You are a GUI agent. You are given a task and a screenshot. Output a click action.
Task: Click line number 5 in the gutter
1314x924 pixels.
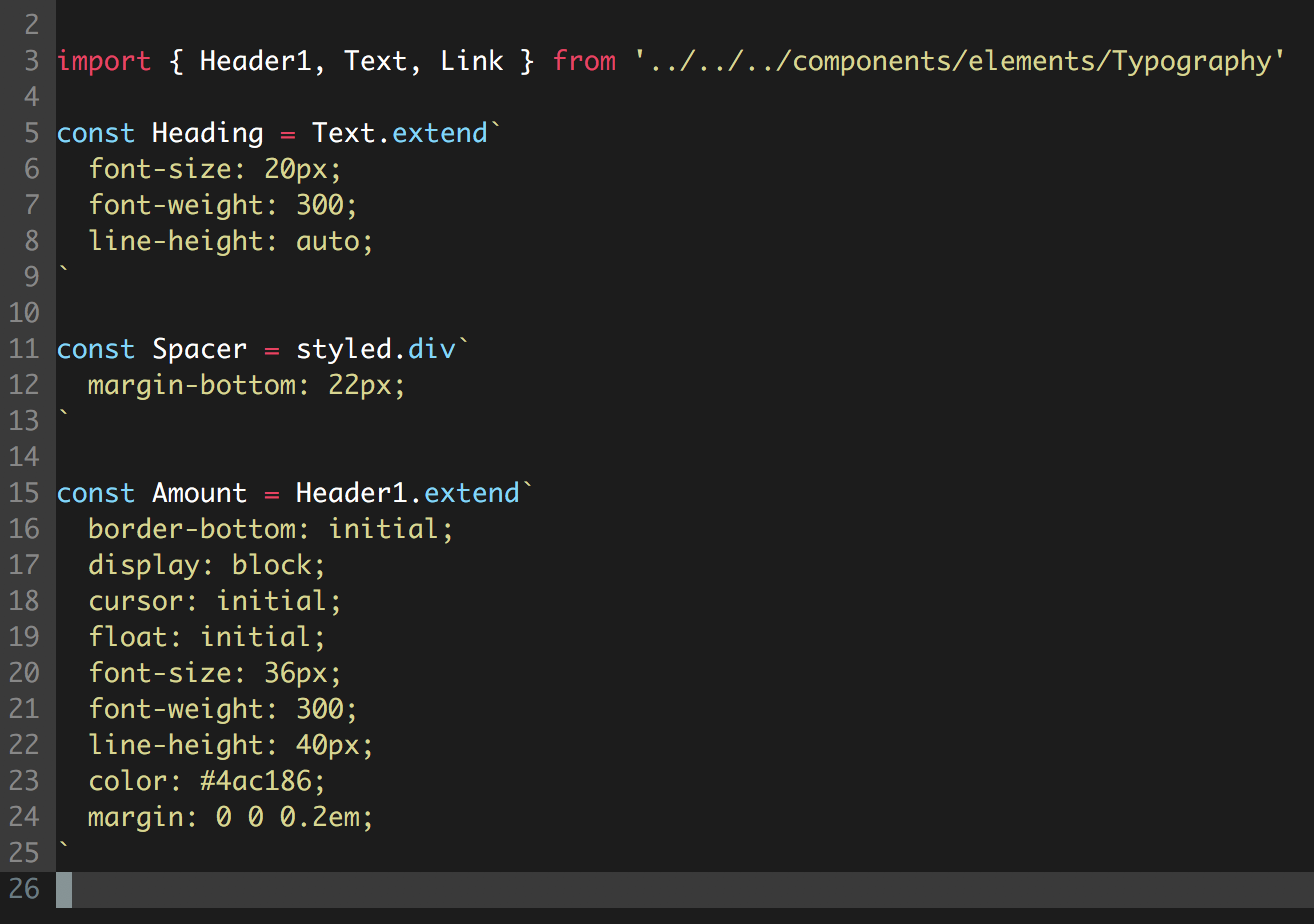31,133
